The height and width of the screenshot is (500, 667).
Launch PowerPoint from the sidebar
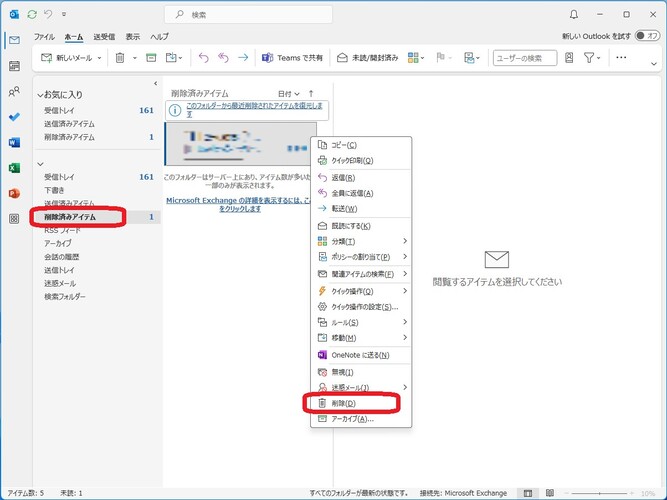point(14,193)
